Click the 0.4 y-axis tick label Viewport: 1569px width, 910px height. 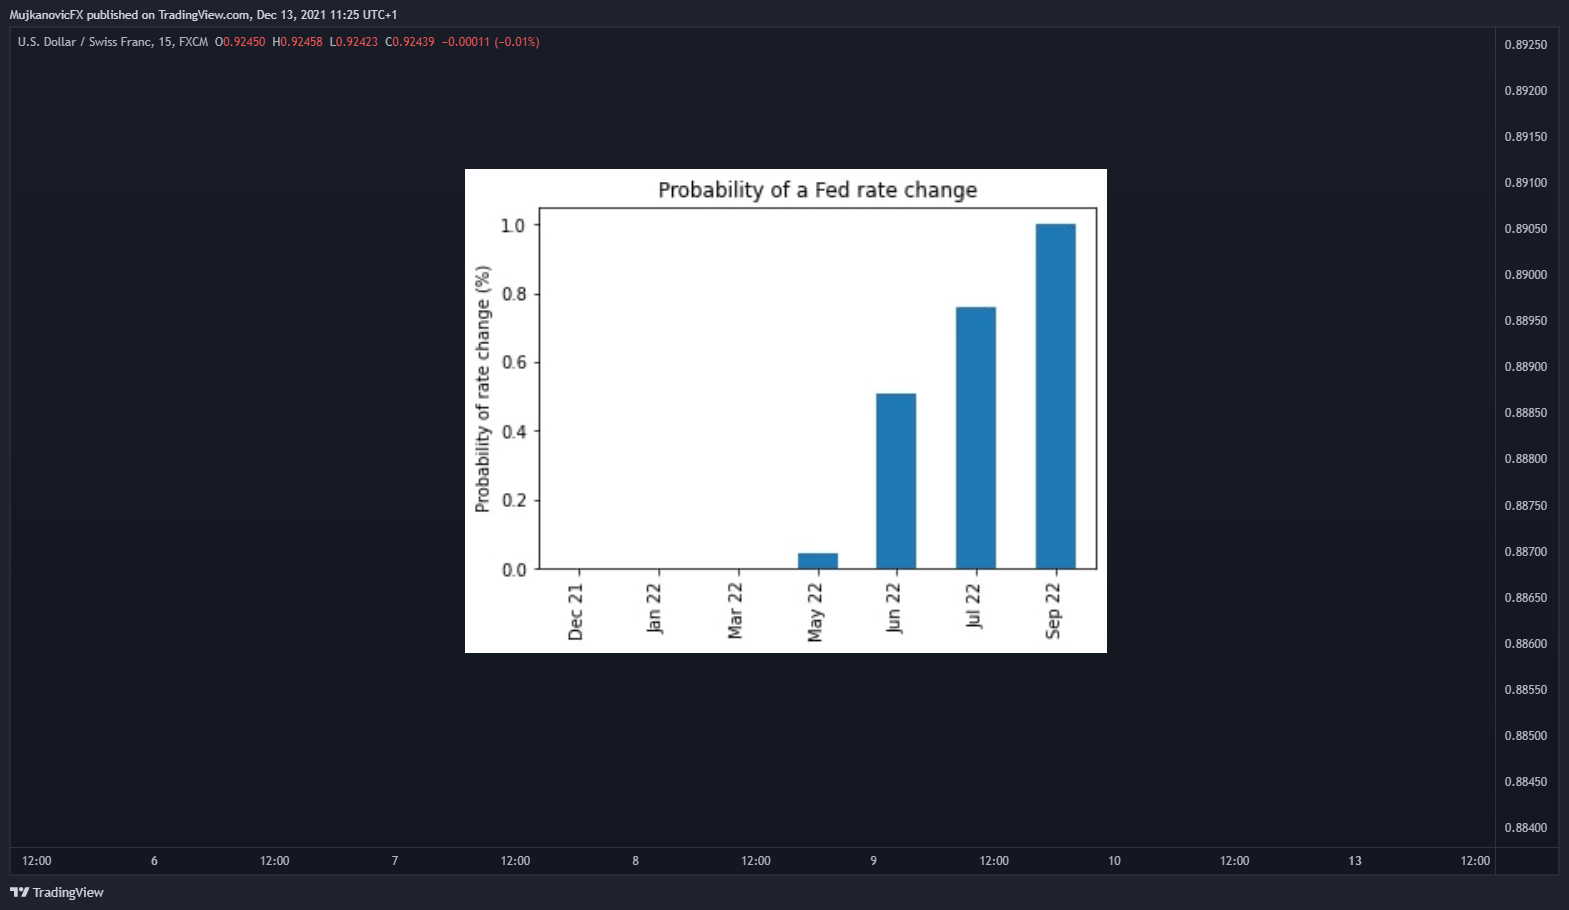513,432
